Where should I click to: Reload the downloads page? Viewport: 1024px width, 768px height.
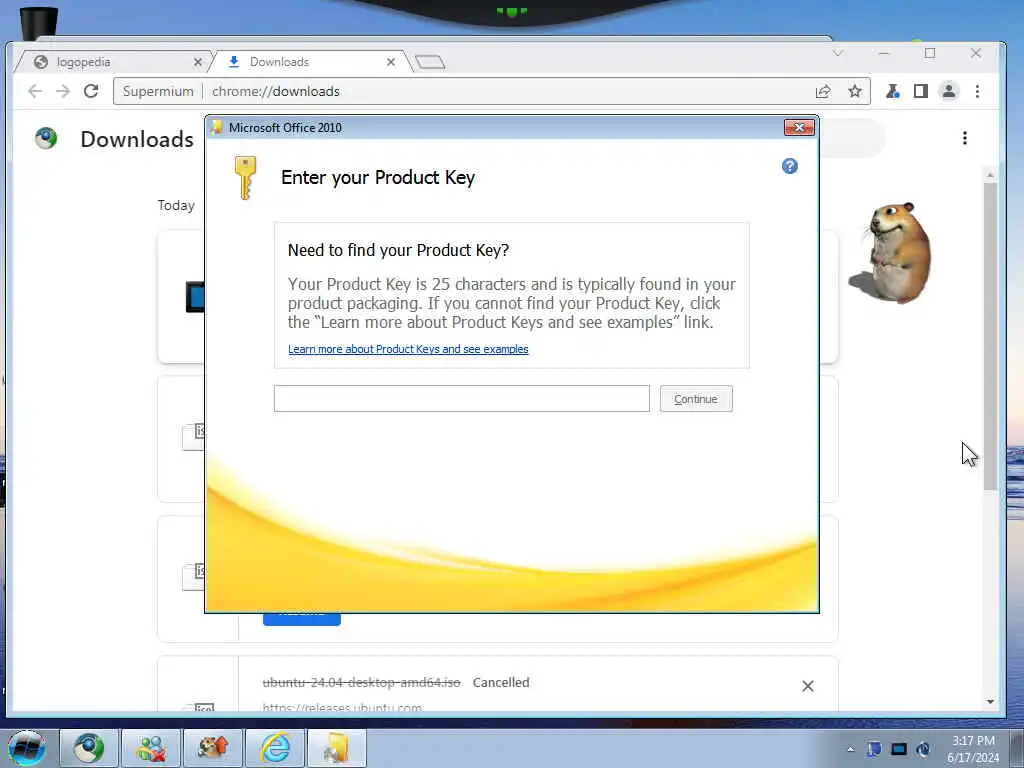91,91
